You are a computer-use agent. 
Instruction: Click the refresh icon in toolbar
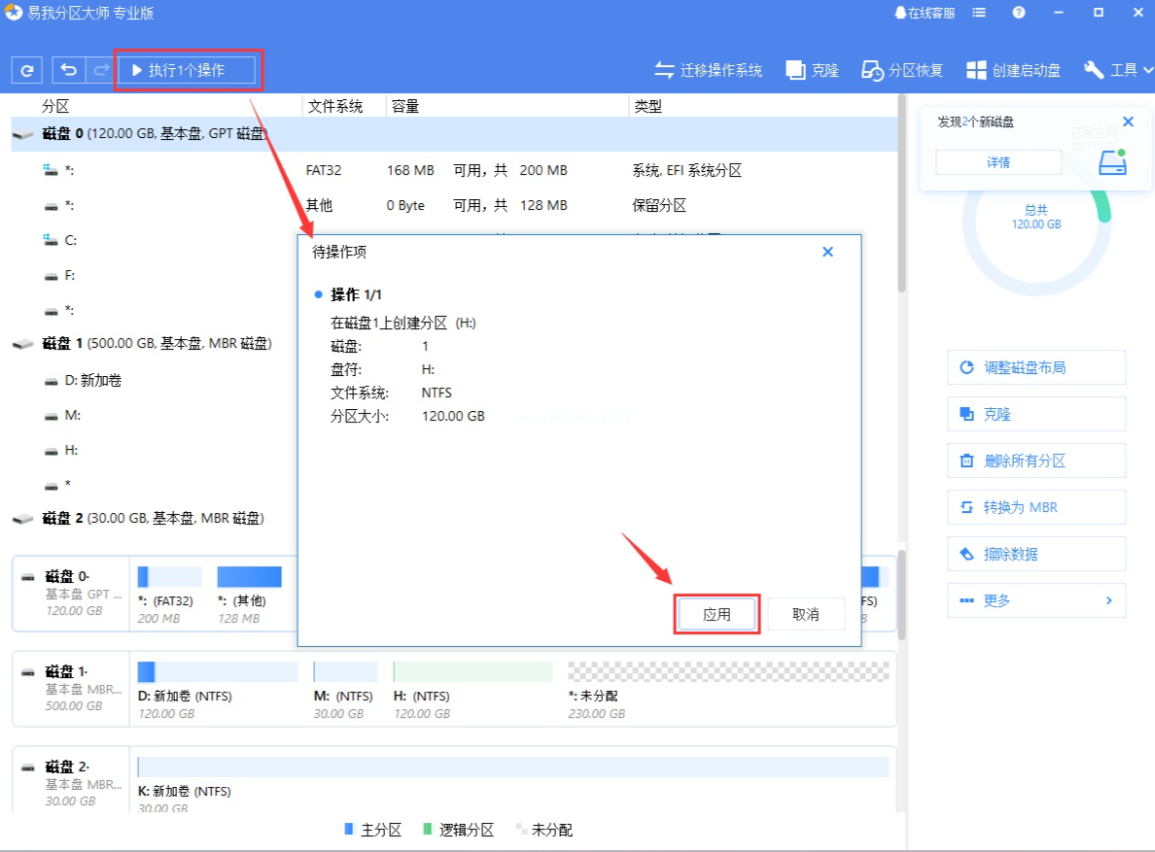27,70
